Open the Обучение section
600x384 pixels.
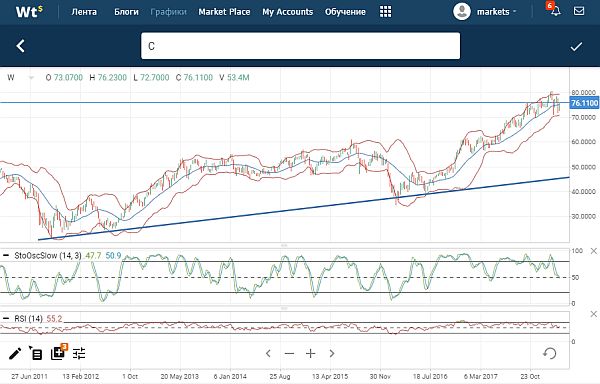click(x=345, y=12)
